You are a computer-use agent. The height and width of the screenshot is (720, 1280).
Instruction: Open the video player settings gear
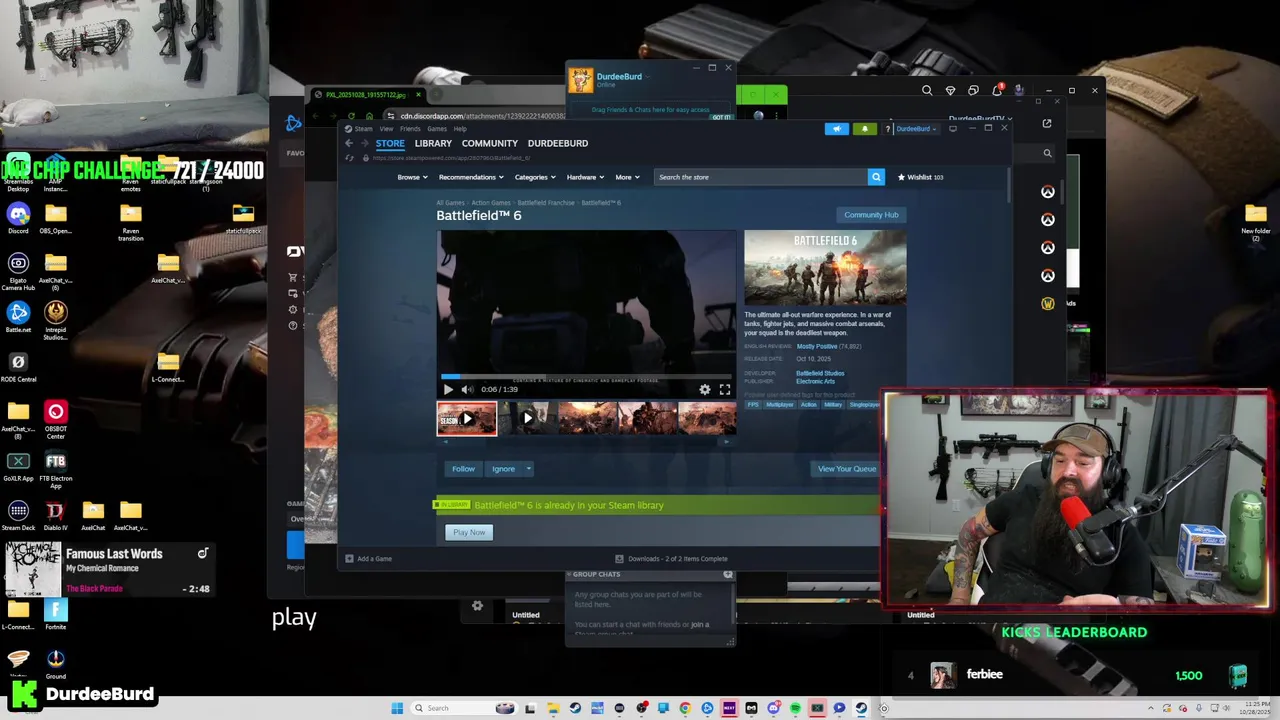705,389
